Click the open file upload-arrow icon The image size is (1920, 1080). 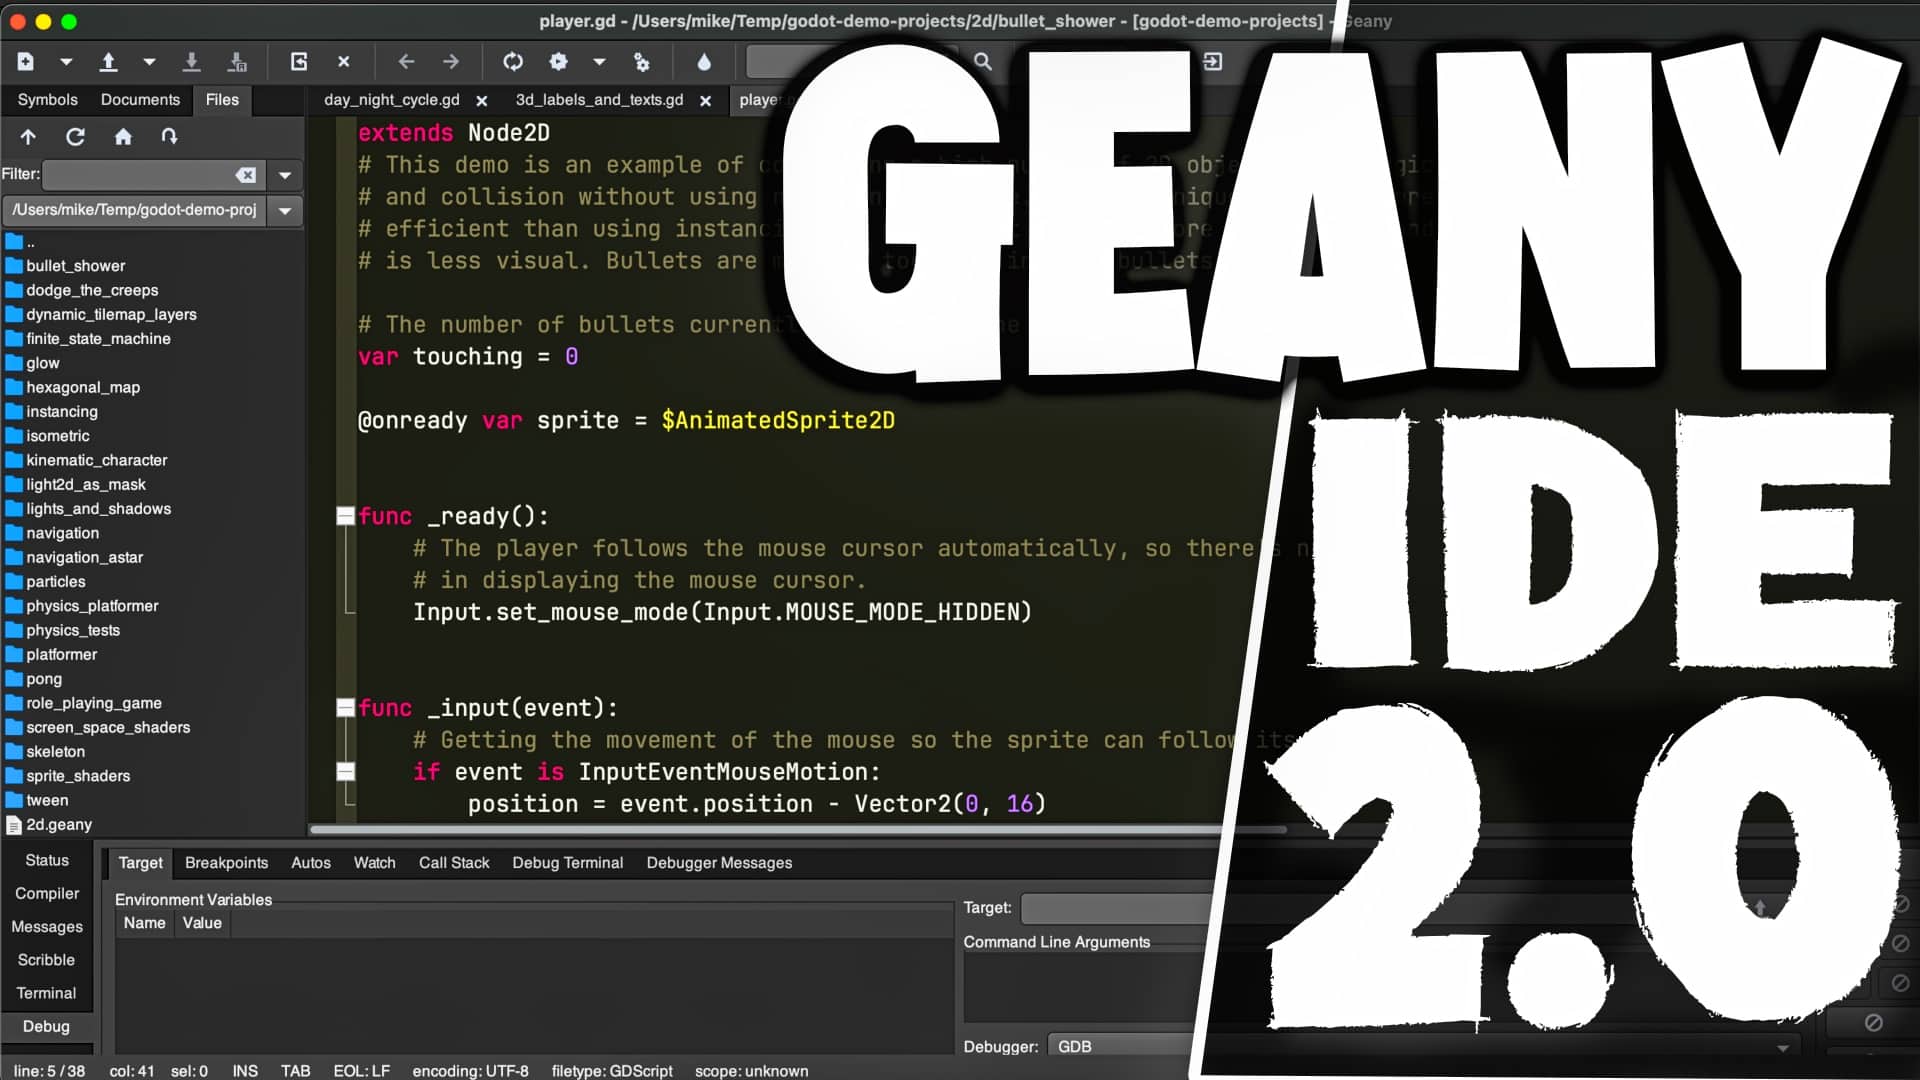click(x=108, y=62)
